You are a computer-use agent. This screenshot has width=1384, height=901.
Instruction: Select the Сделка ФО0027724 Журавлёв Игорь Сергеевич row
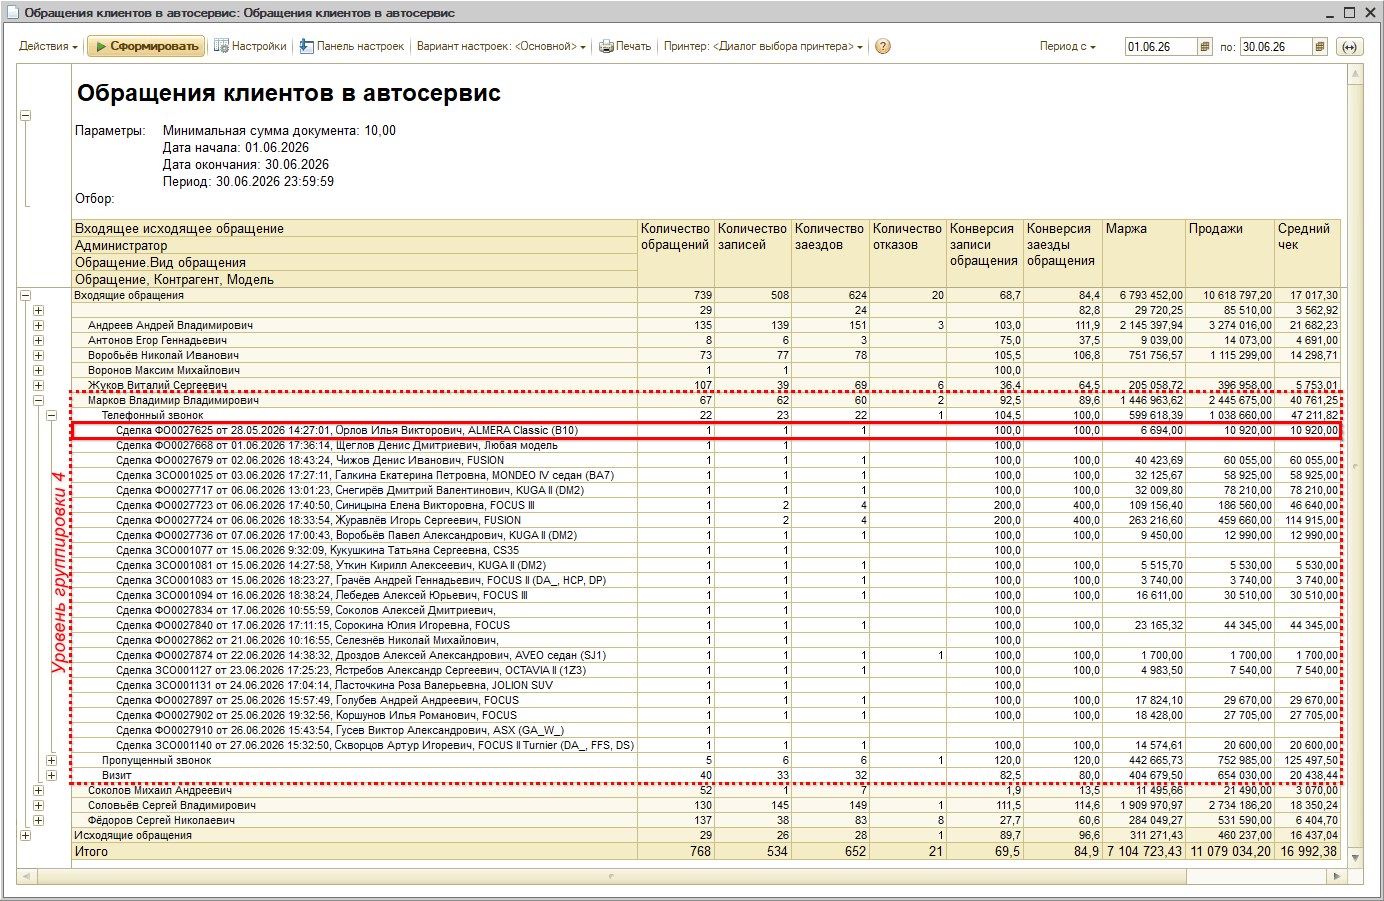click(706, 520)
